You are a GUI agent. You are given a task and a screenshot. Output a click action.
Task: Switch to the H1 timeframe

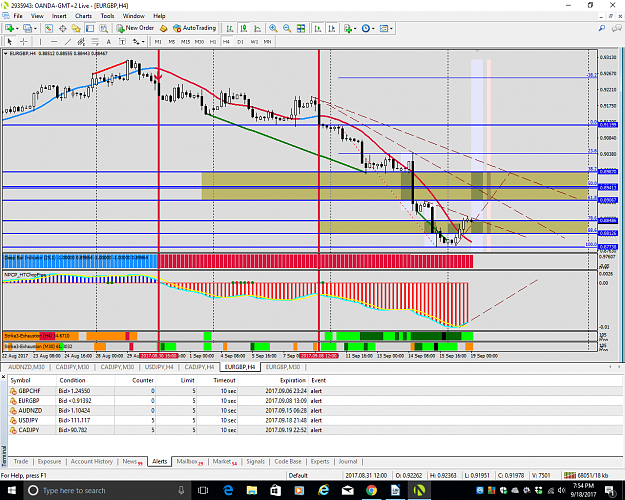(213, 41)
